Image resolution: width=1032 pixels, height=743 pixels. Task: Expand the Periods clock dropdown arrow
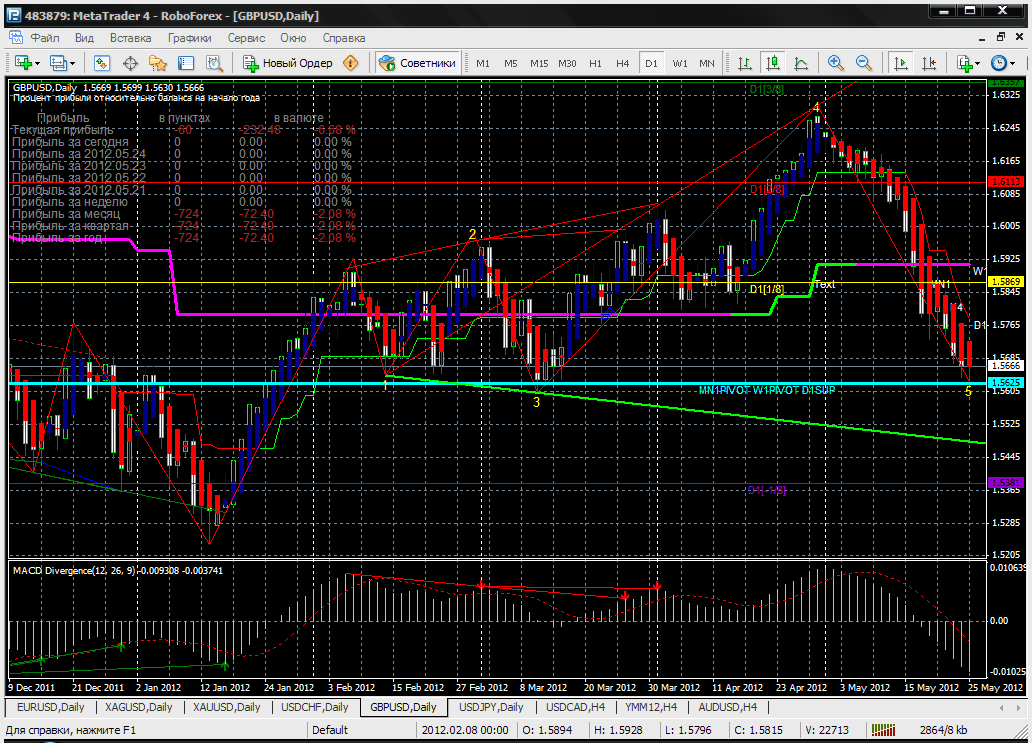(x=1012, y=64)
